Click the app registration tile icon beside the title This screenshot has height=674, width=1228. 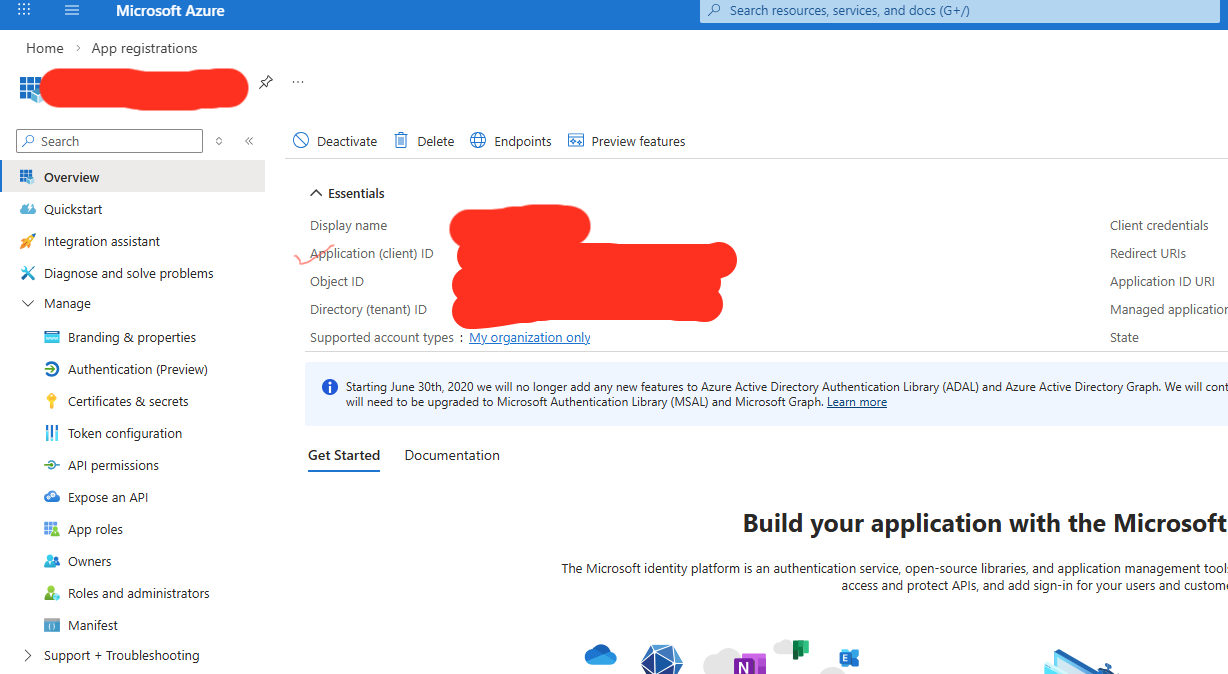click(x=30, y=88)
